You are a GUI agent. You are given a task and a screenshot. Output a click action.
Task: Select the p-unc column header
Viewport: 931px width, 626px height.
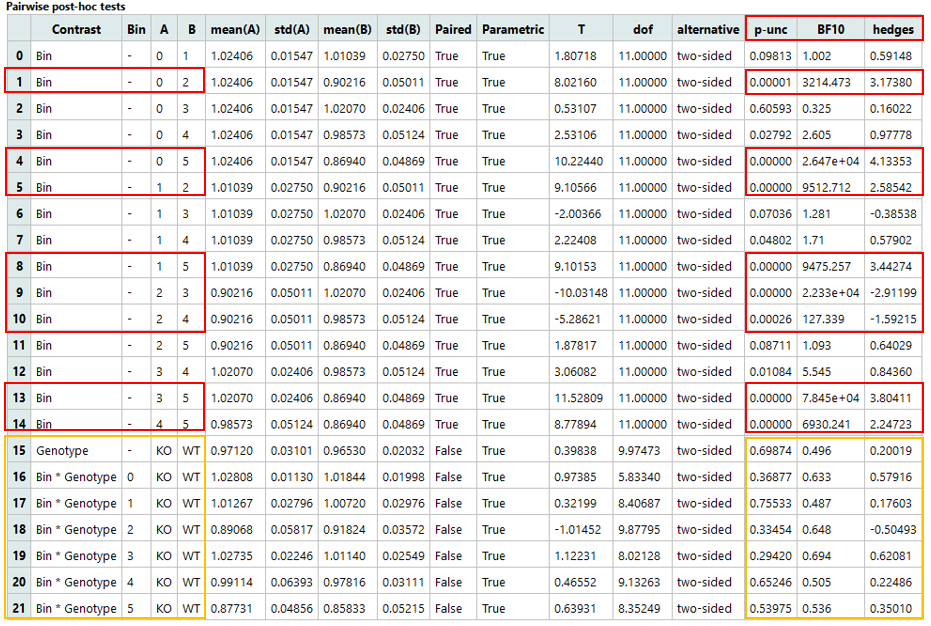pos(770,29)
